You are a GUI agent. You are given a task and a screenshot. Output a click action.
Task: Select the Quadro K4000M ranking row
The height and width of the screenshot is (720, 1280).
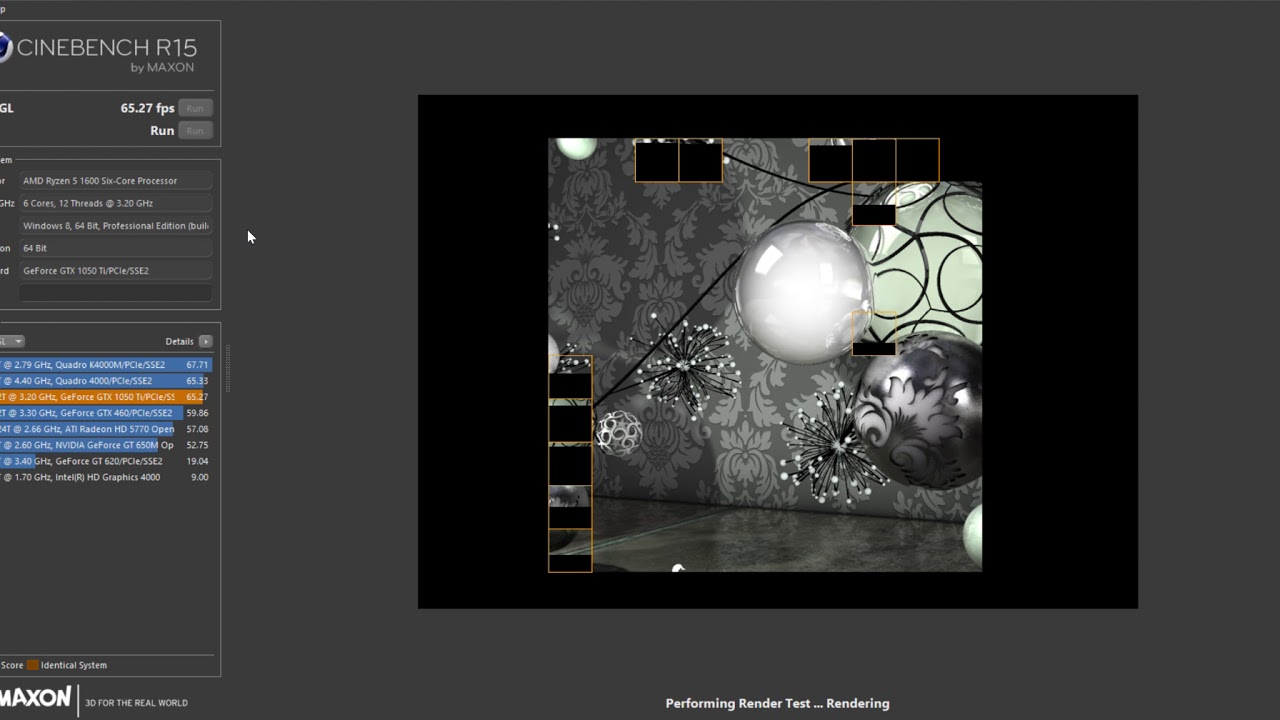pyautogui.click(x=106, y=365)
